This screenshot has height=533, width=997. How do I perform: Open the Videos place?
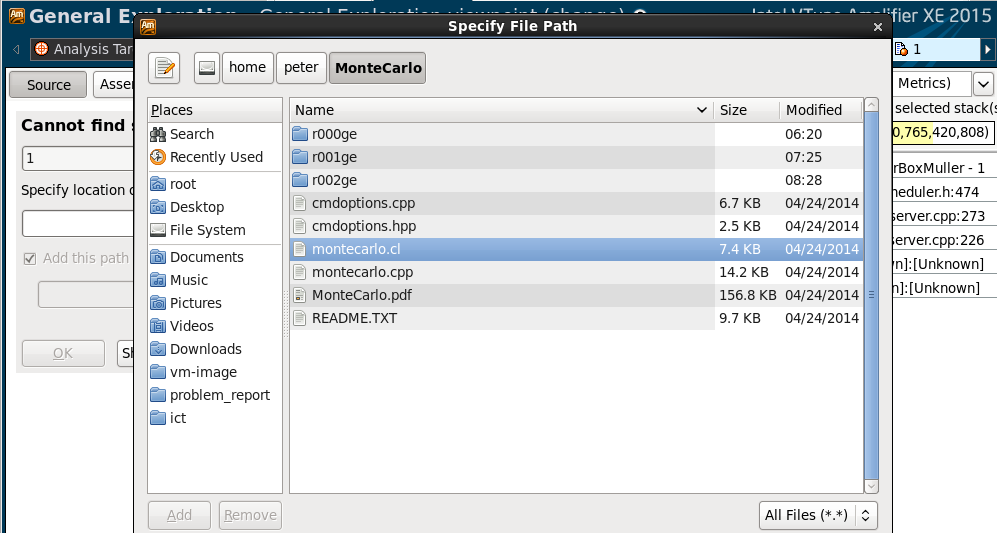coord(215,326)
